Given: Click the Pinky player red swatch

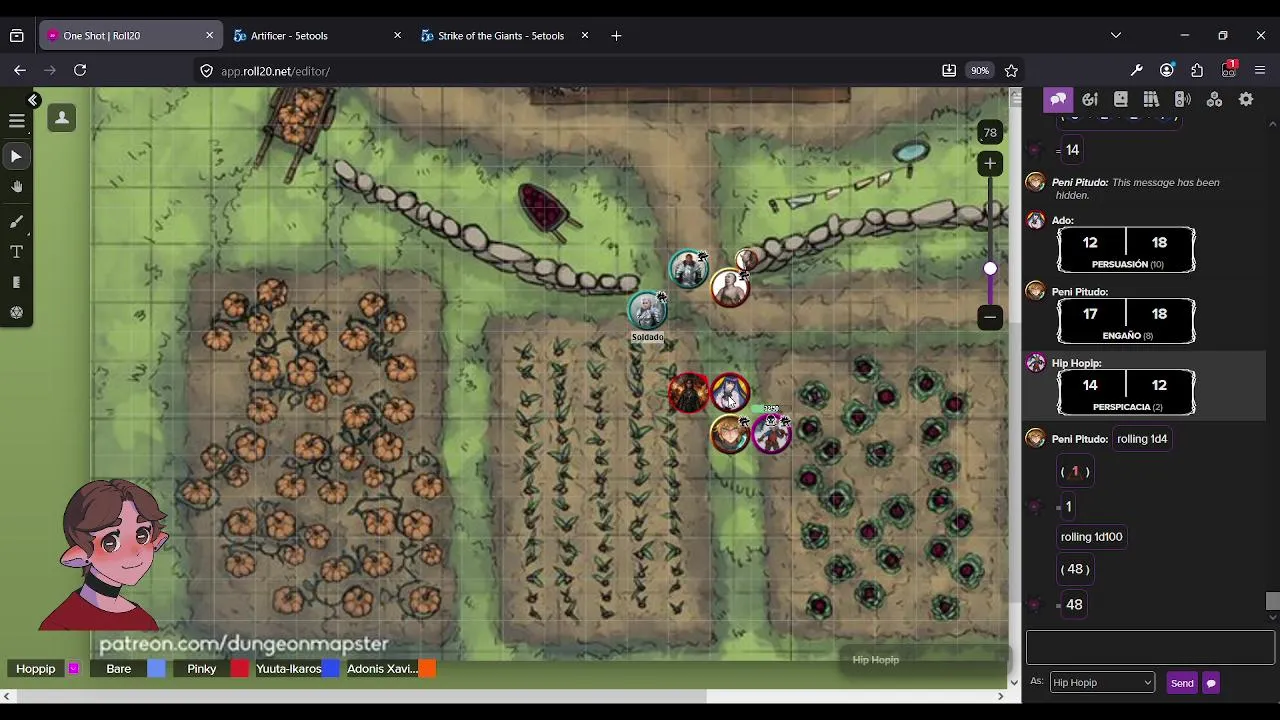Looking at the screenshot, I should pyautogui.click(x=240, y=669).
